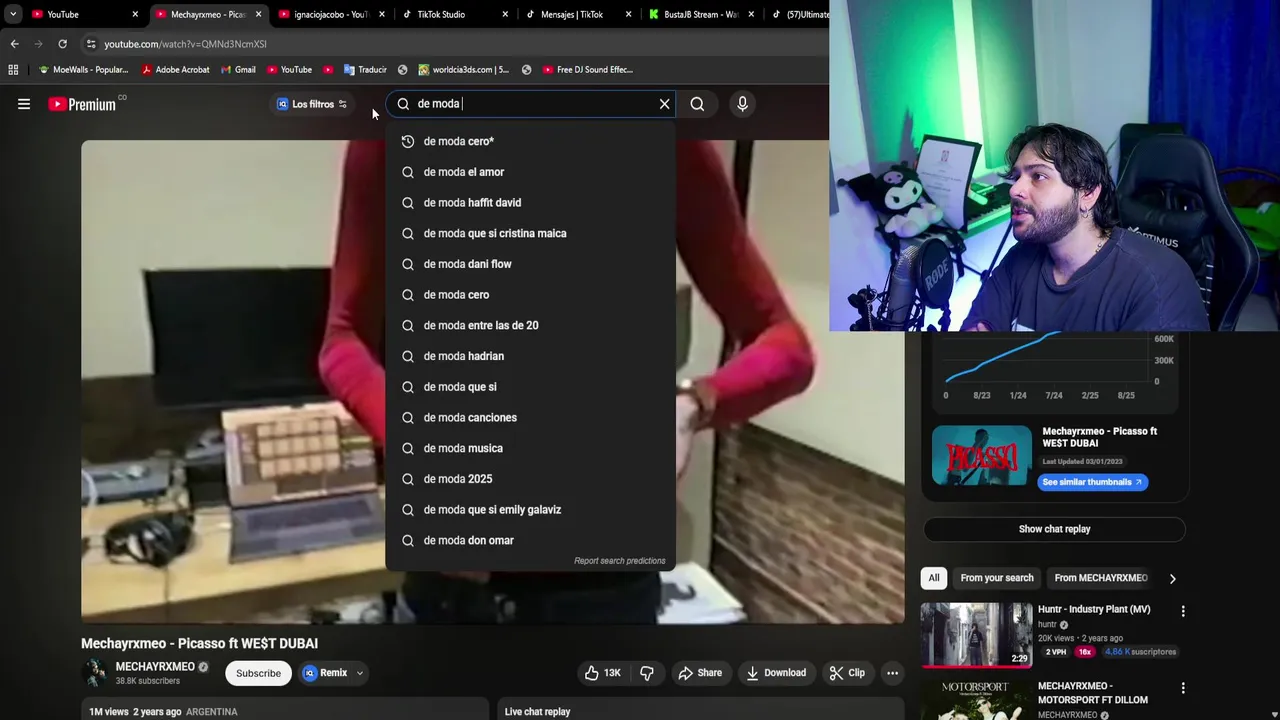
Task: Click Show chat replay button
Action: (x=1054, y=529)
